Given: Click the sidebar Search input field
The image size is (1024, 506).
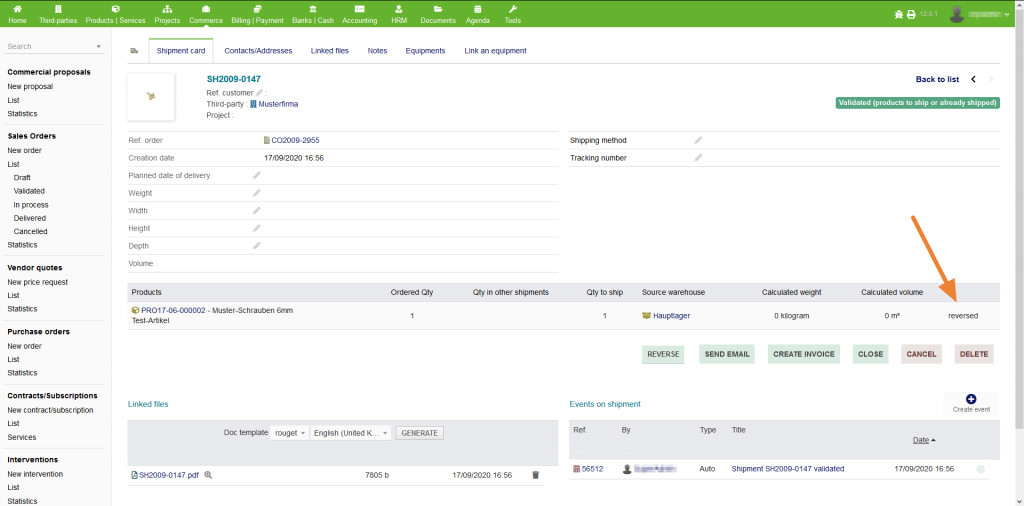Looking at the screenshot, I should pyautogui.click(x=50, y=46).
